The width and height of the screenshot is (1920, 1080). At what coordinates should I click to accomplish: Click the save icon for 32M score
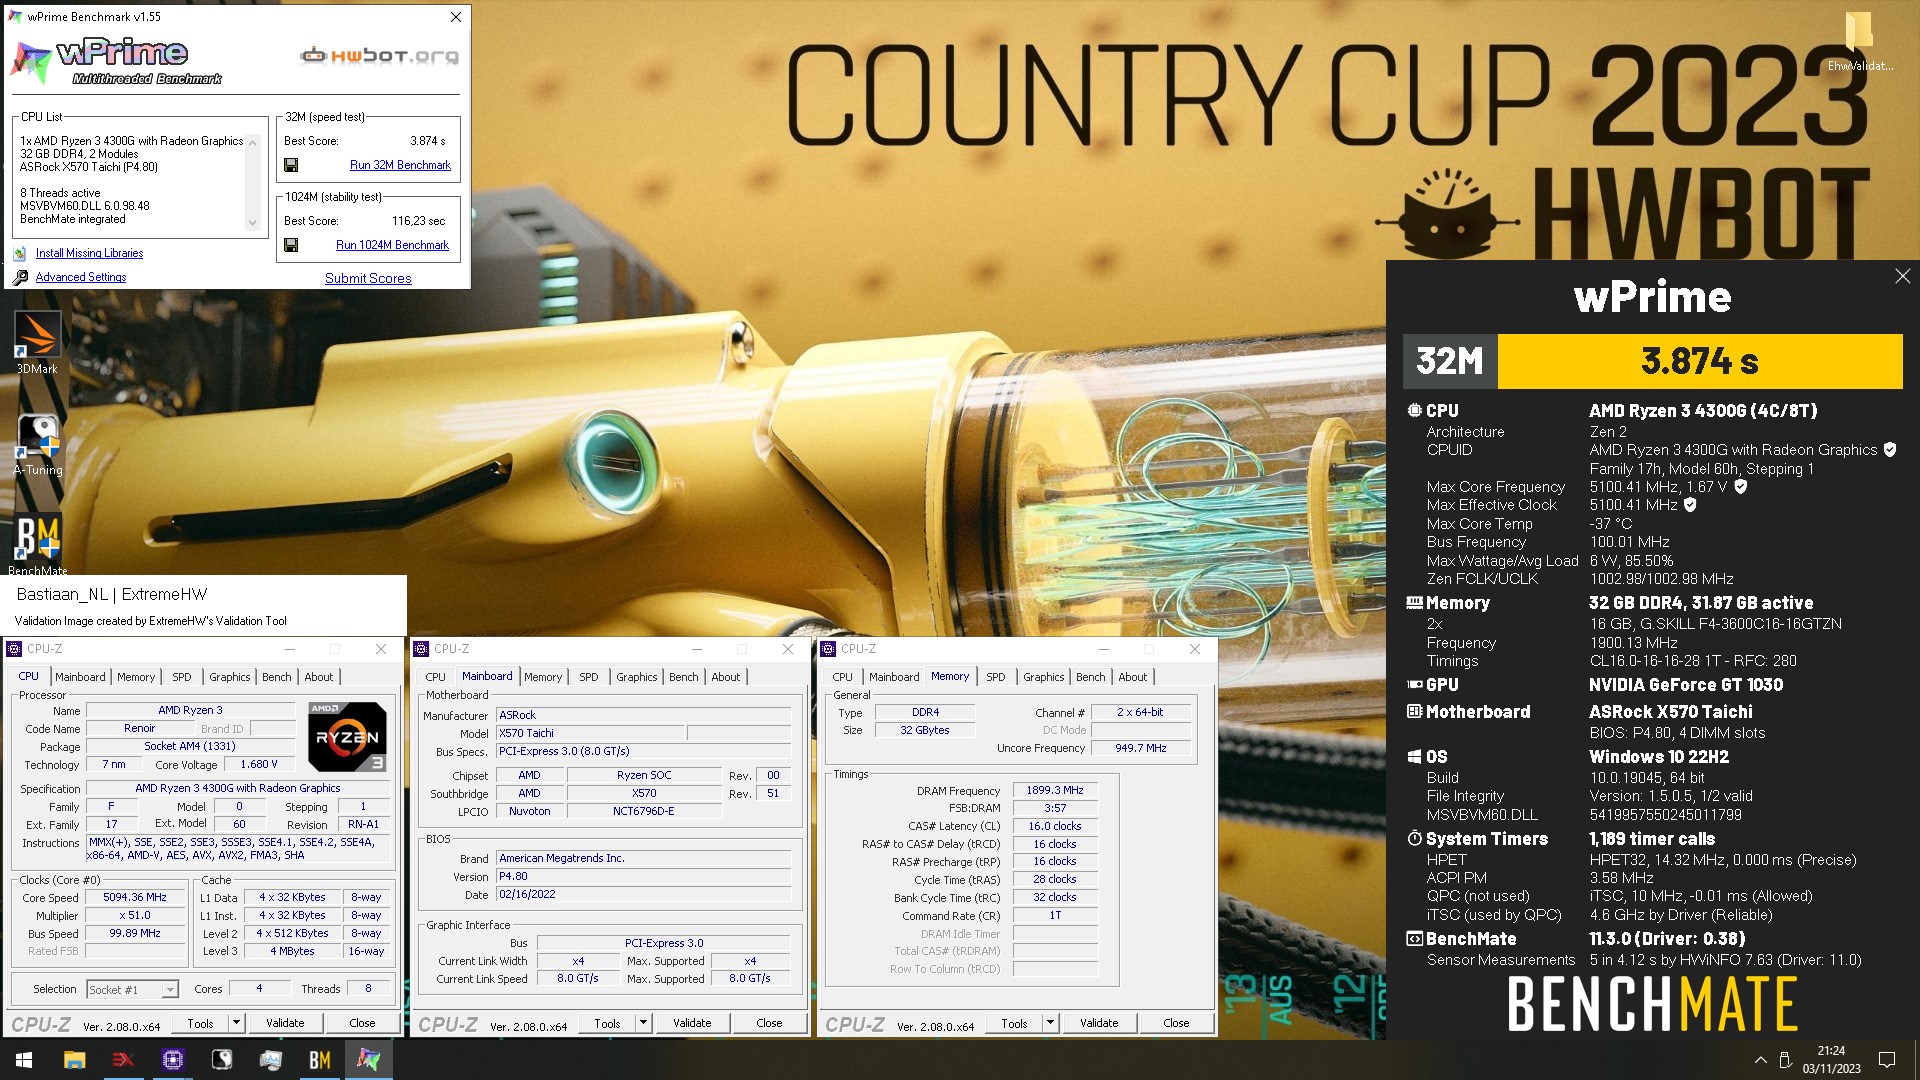pyautogui.click(x=291, y=165)
